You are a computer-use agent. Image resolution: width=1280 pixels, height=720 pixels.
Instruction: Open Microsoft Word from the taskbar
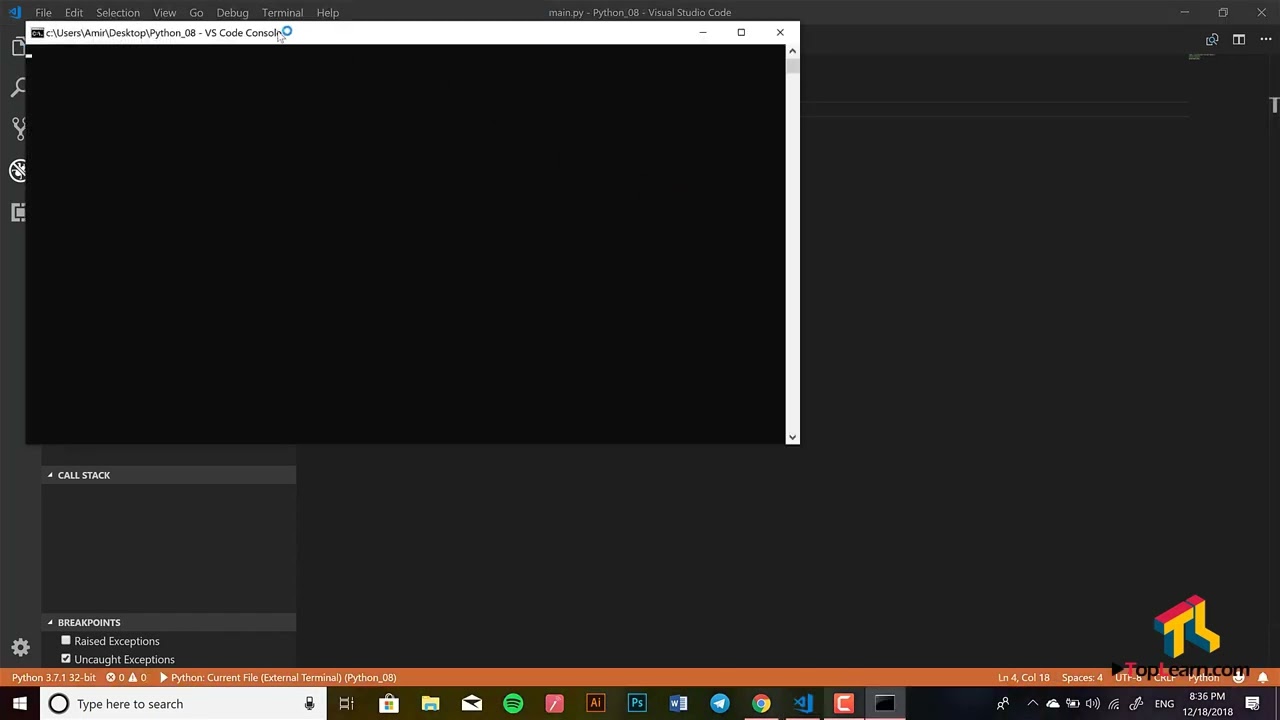pyautogui.click(x=678, y=704)
